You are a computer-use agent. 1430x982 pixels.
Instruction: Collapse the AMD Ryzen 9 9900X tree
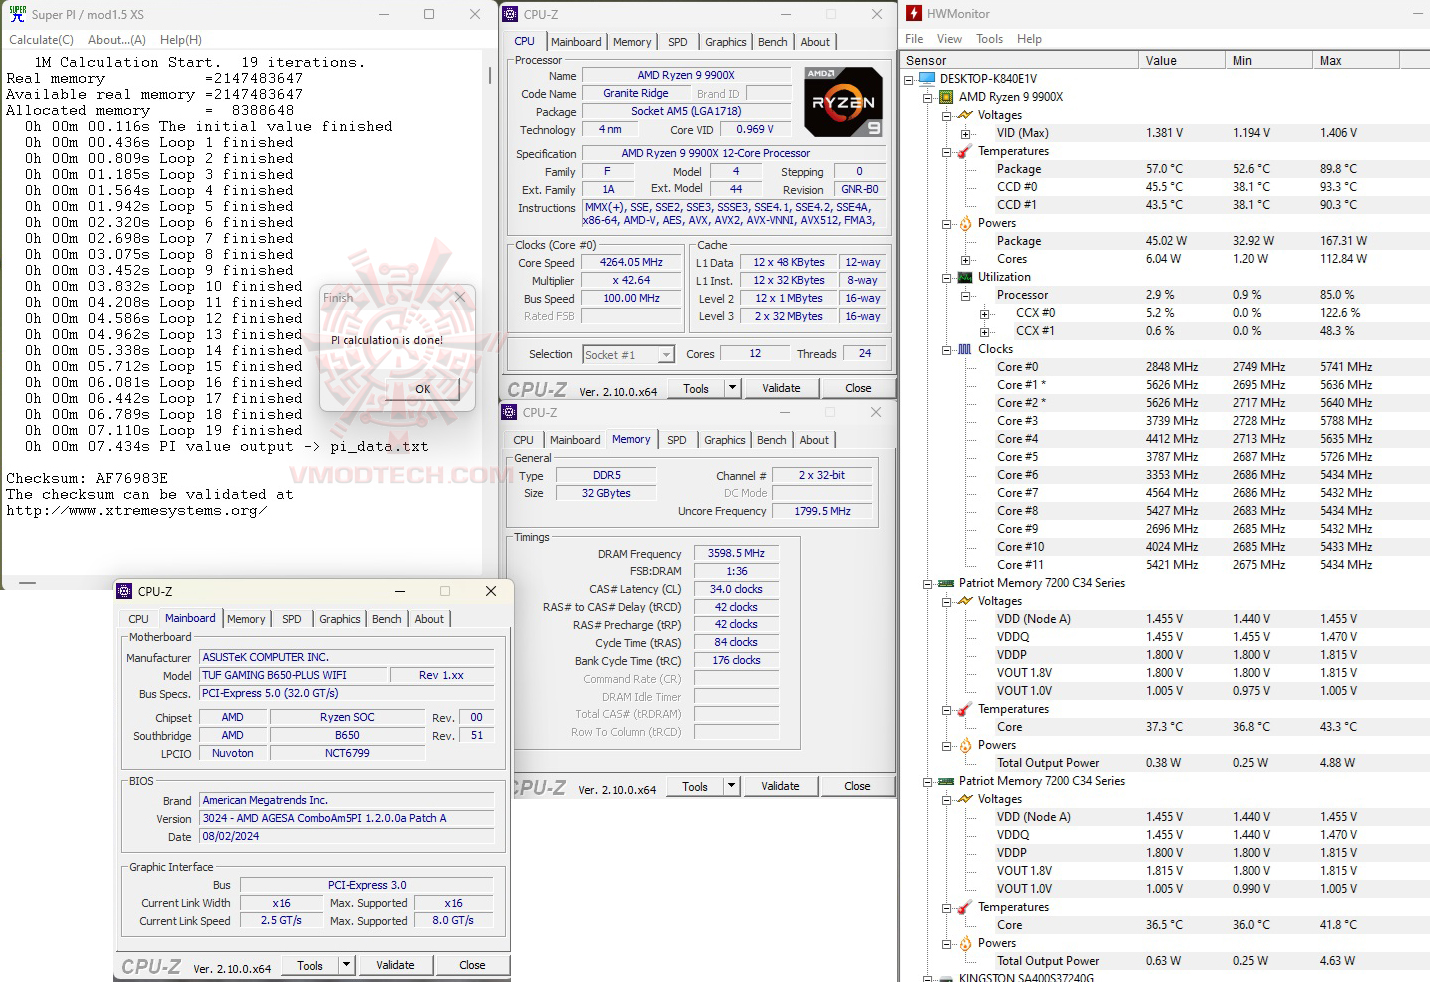pyautogui.click(x=930, y=97)
